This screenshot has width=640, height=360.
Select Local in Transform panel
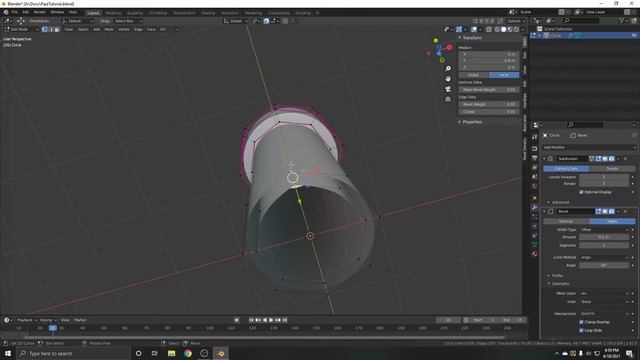(x=504, y=75)
